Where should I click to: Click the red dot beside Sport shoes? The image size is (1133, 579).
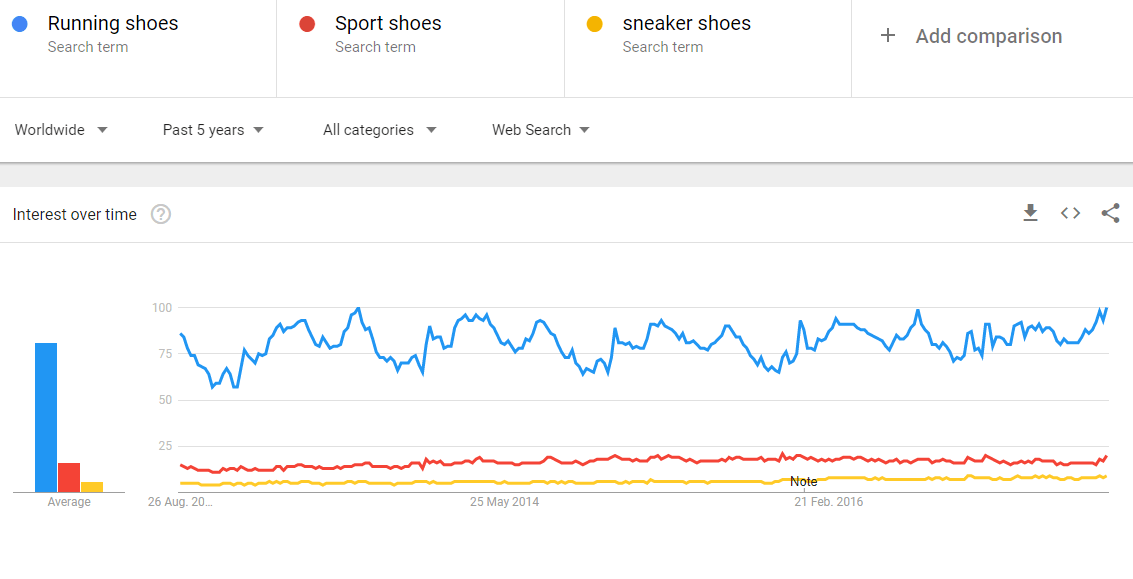click(x=307, y=25)
